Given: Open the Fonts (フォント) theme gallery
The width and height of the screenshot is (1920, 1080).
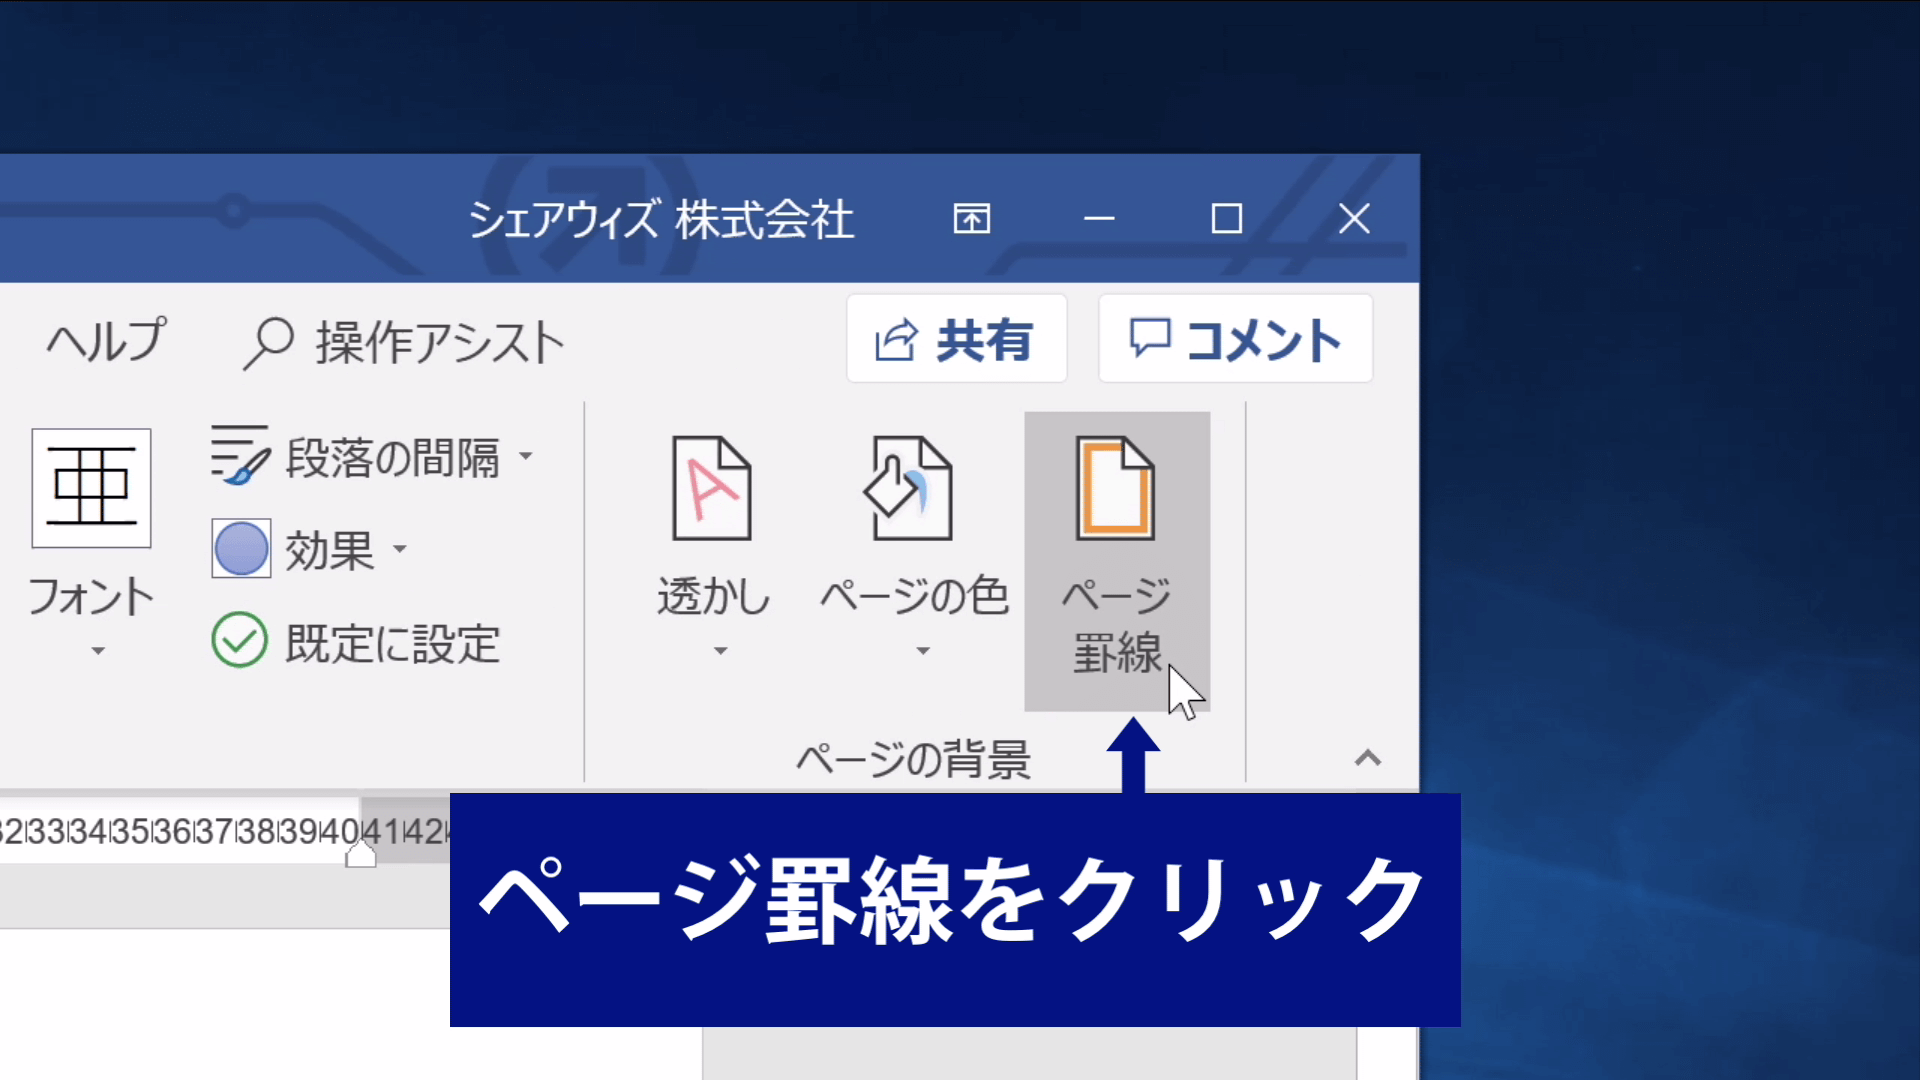Looking at the screenshot, I should click(91, 545).
